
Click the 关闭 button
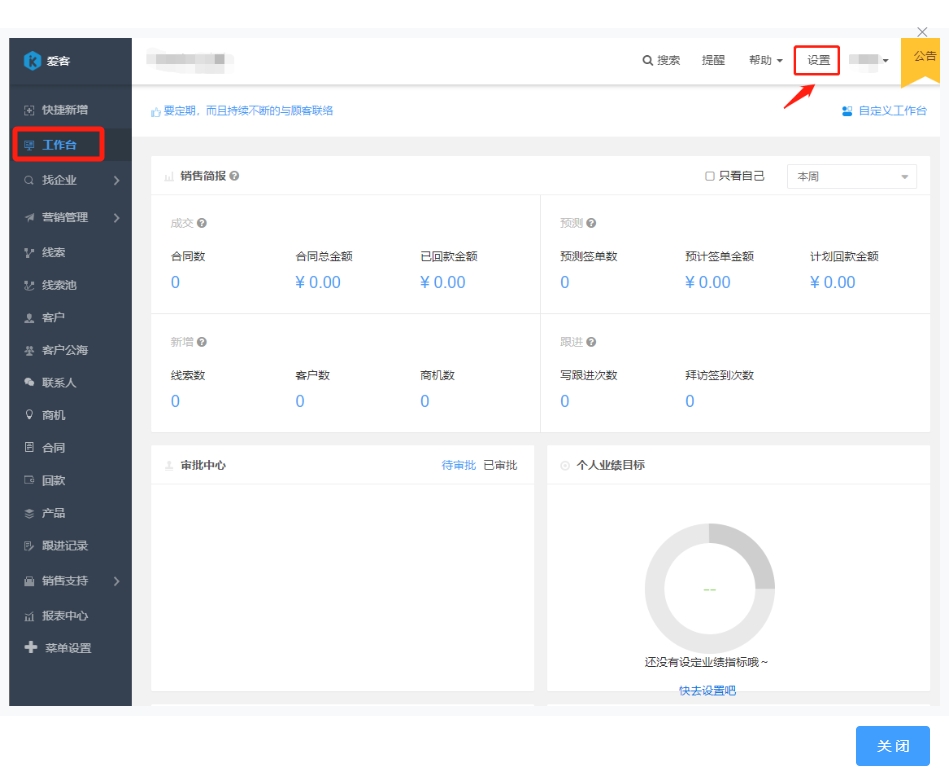pos(892,746)
